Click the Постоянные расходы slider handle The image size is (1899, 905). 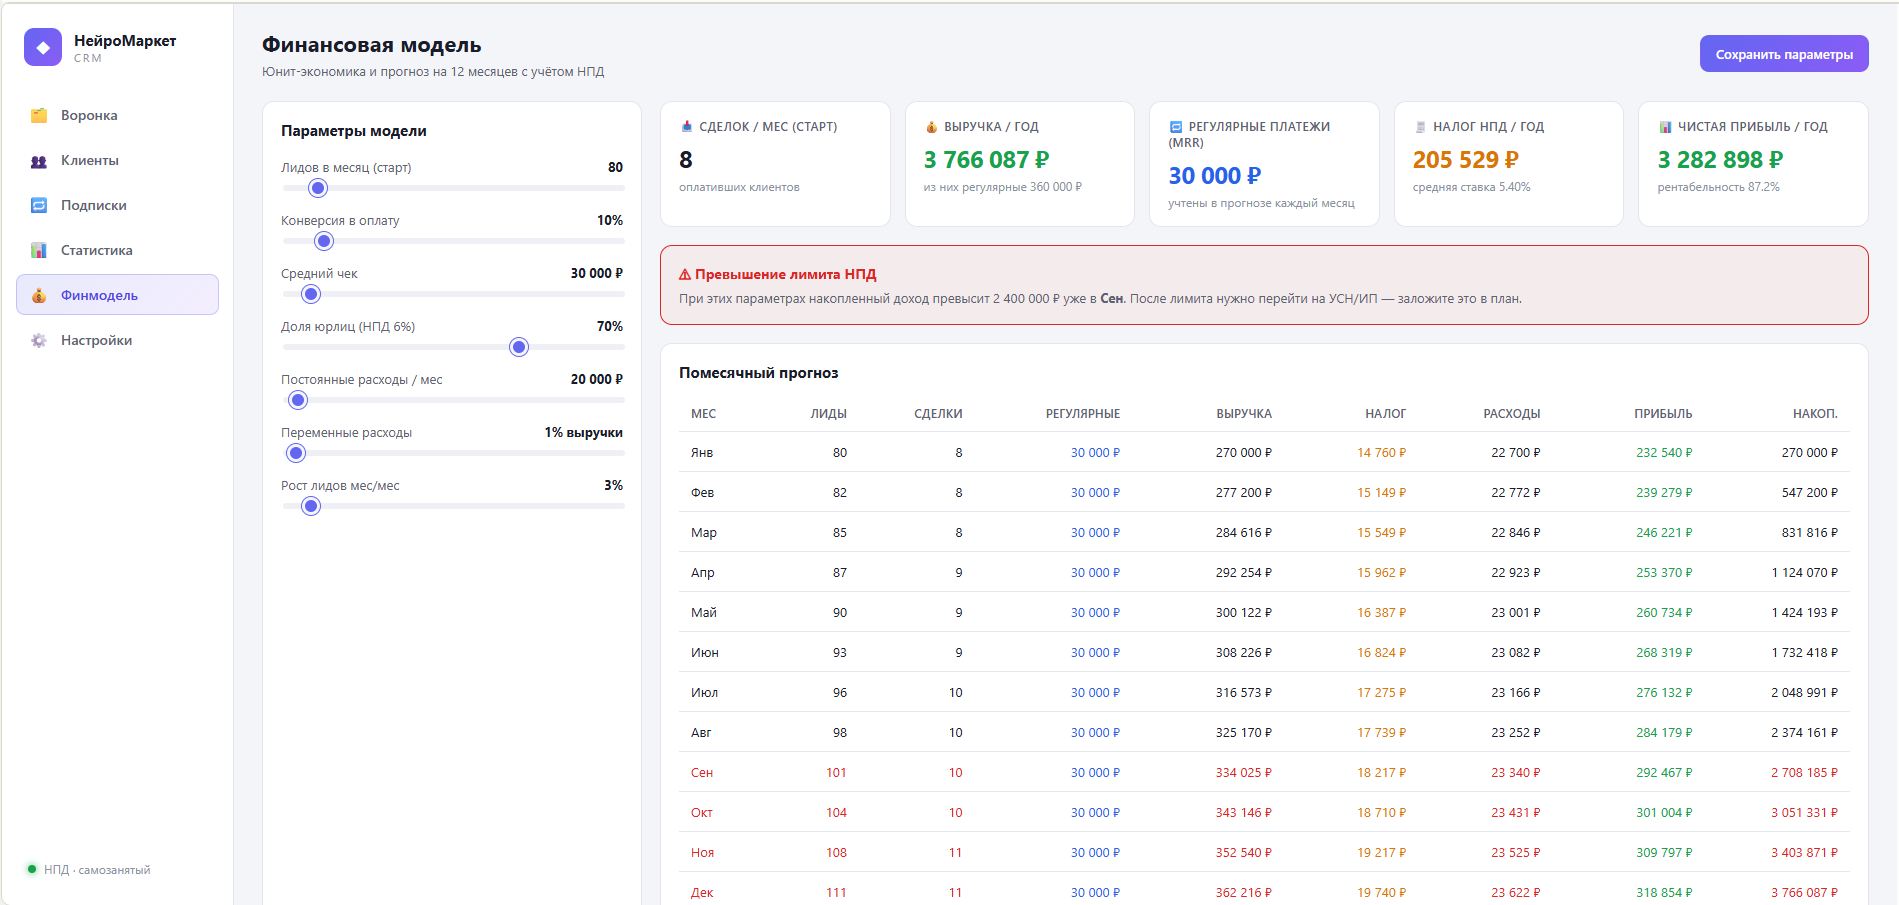(298, 400)
